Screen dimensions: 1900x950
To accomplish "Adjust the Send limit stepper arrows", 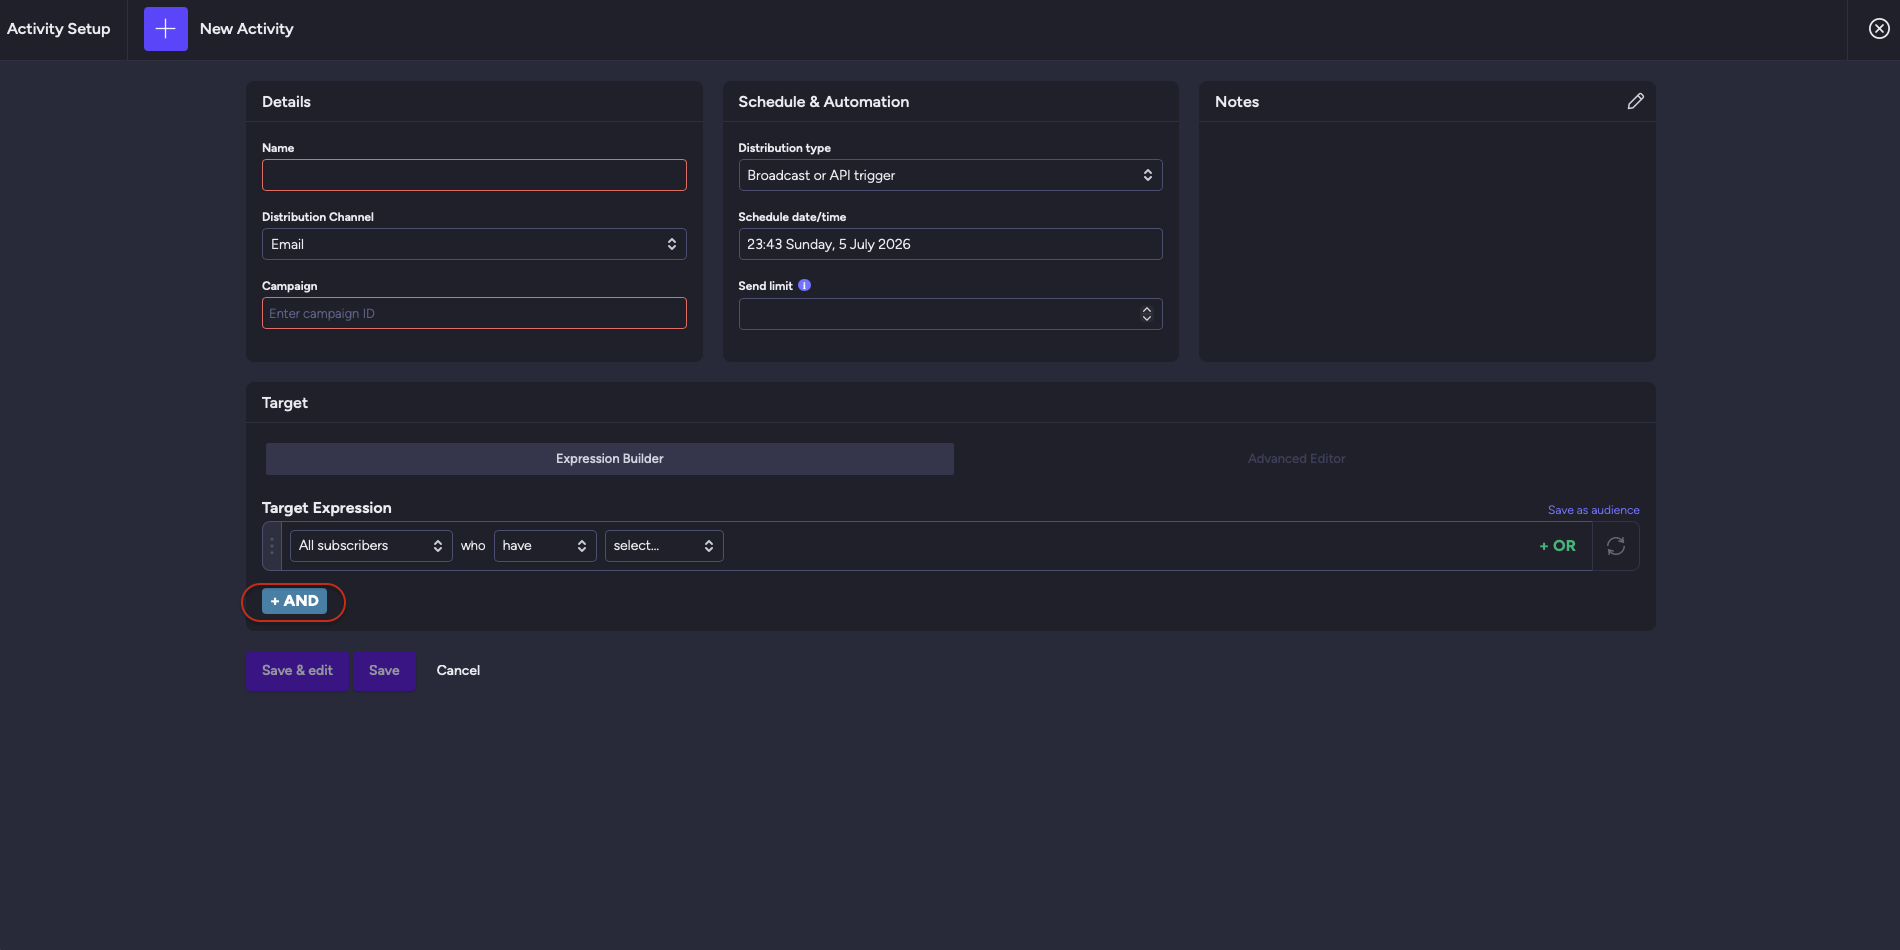I will point(1146,314).
